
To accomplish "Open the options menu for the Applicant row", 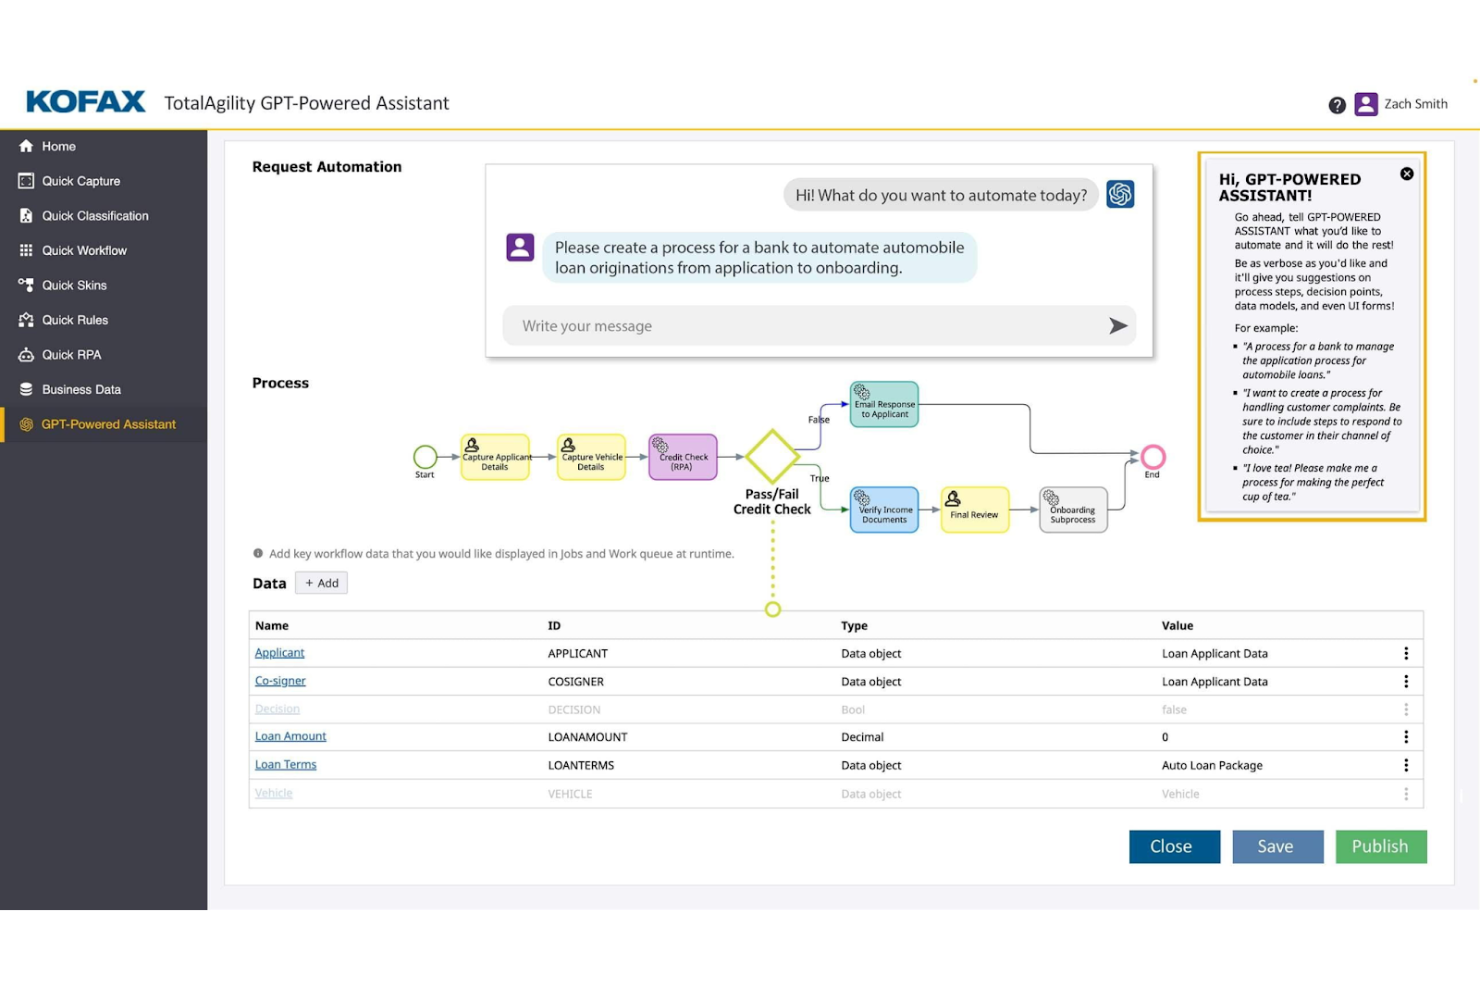I will click(1406, 653).
